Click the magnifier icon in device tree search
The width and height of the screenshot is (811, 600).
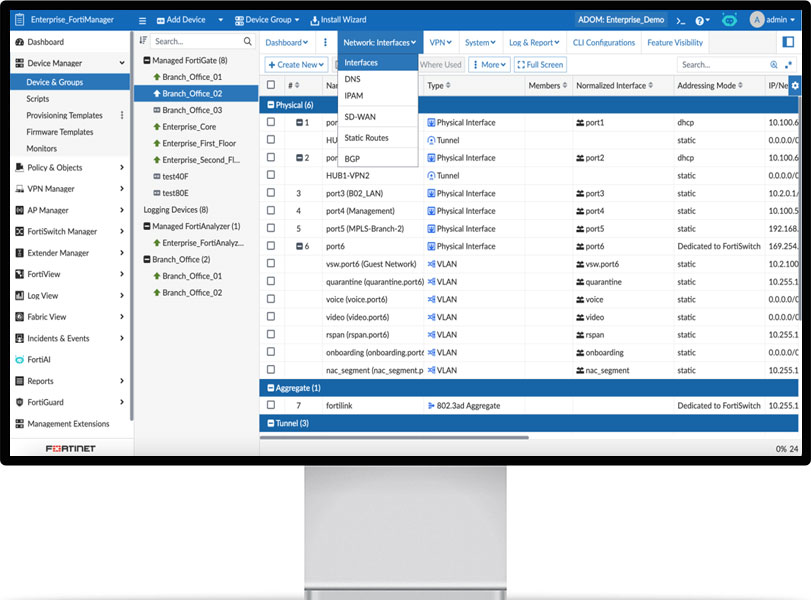(248, 41)
